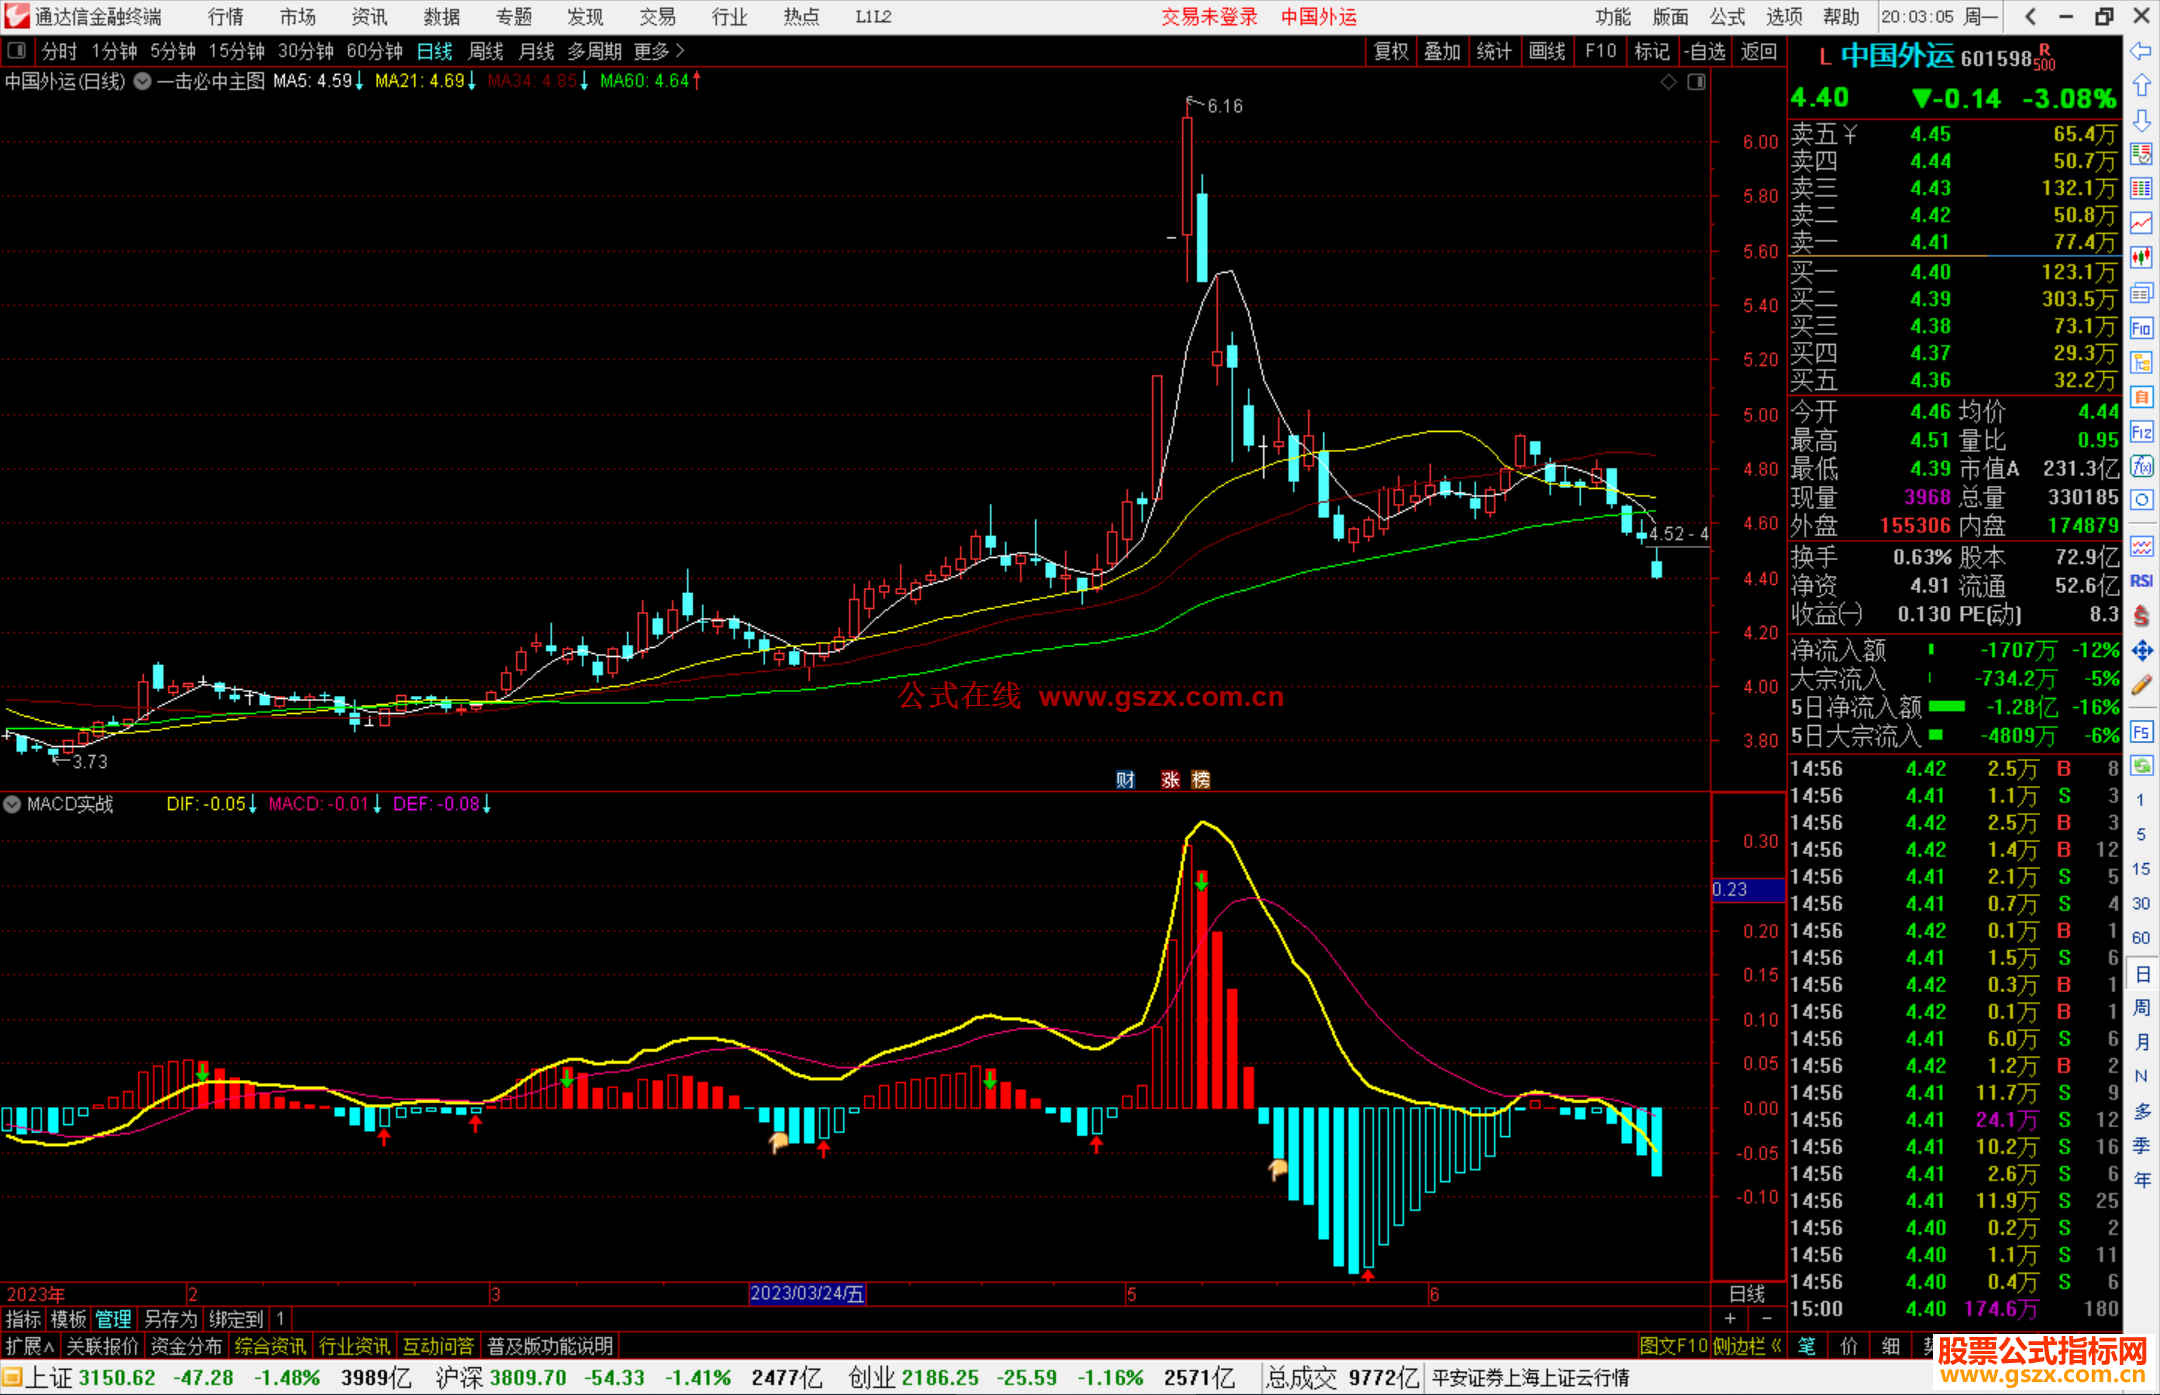2160x1395 pixels.
Task: Toggle the main chart indicator round button
Action: (143, 81)
